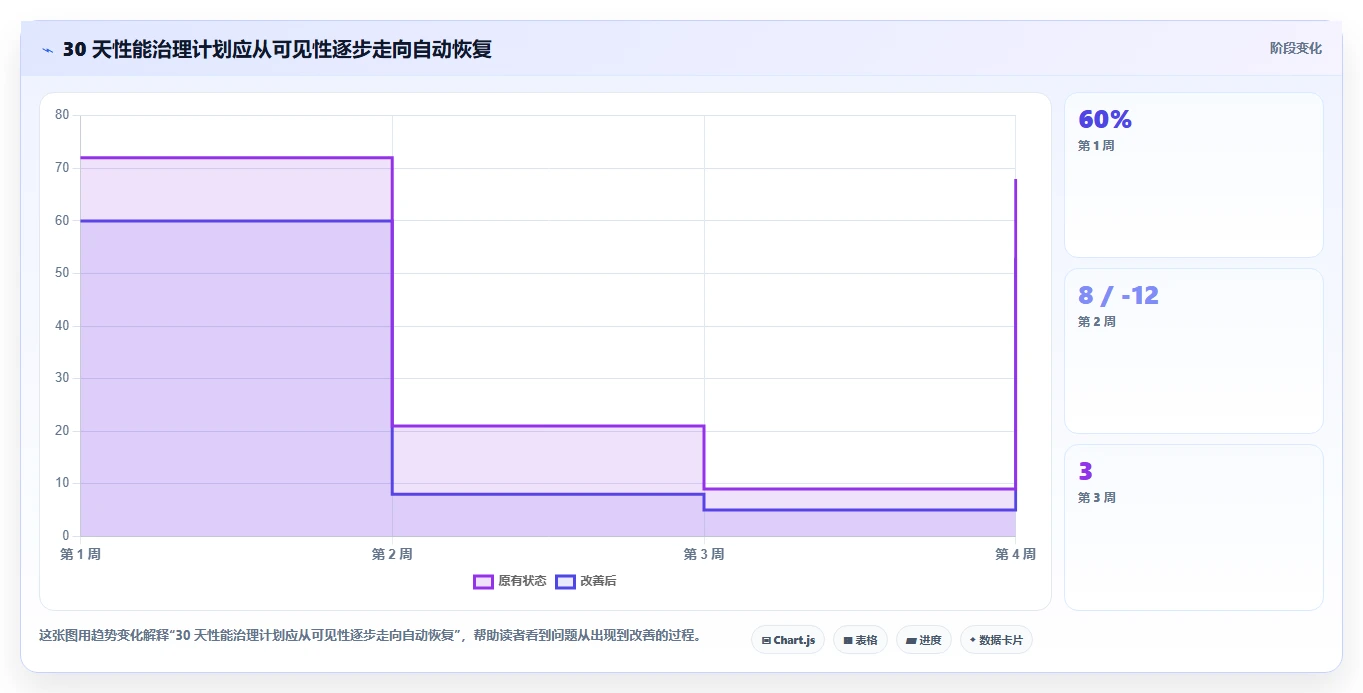Image resolution: width=1363 pixels, height=693 pixels.
Task: Click the Chart.js tag
Action: click(788, 640)
